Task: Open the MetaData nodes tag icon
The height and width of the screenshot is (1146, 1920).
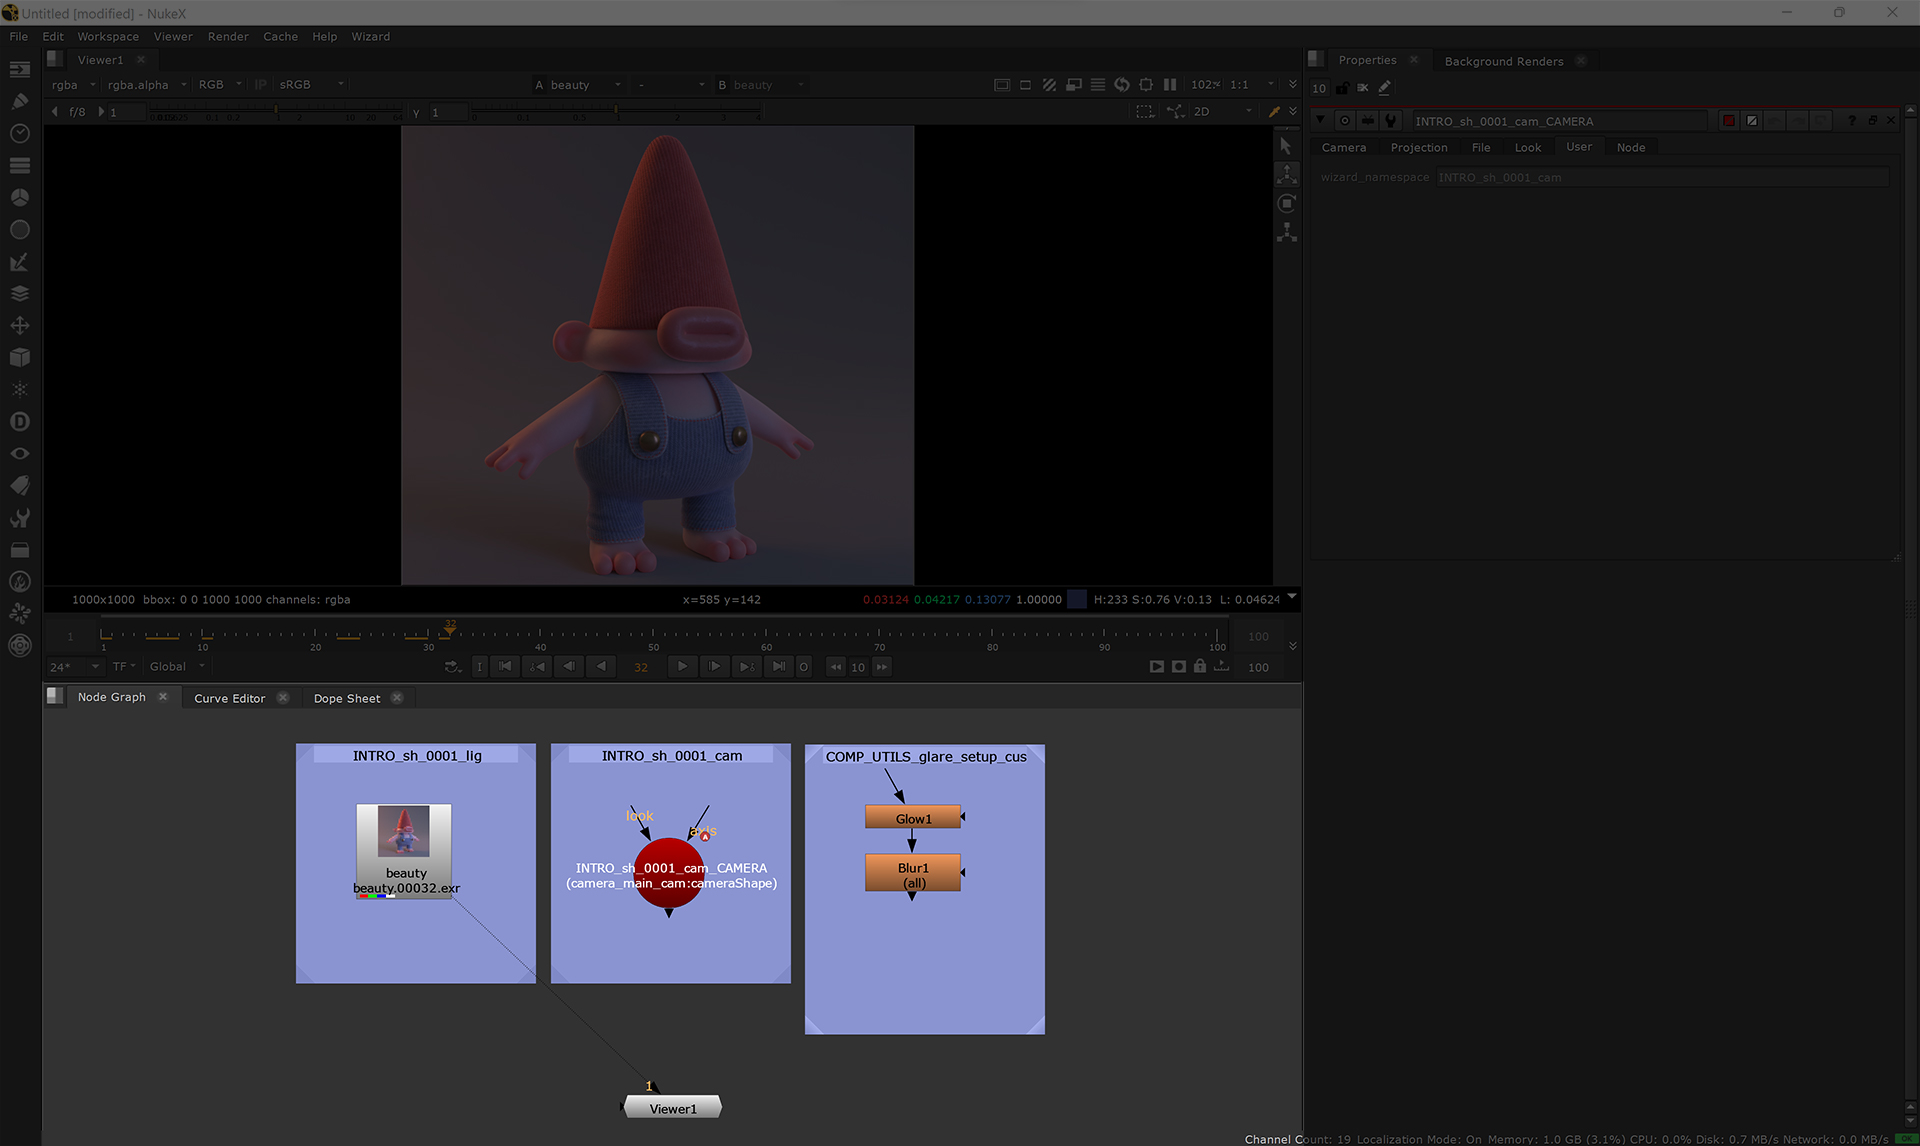Action: (19, 485)
